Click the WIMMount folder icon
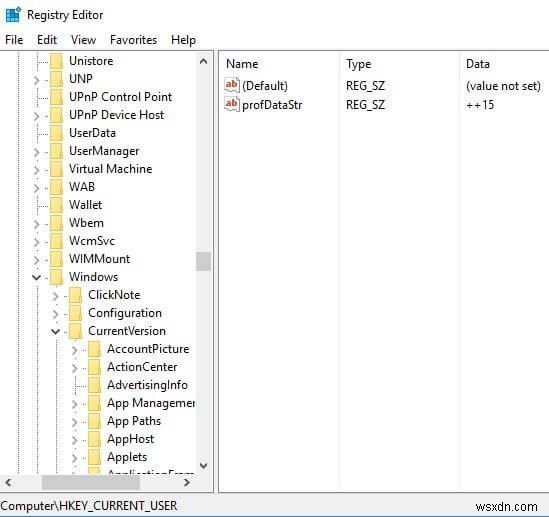This screenshot has width=549, height=517. coord(56,259)
